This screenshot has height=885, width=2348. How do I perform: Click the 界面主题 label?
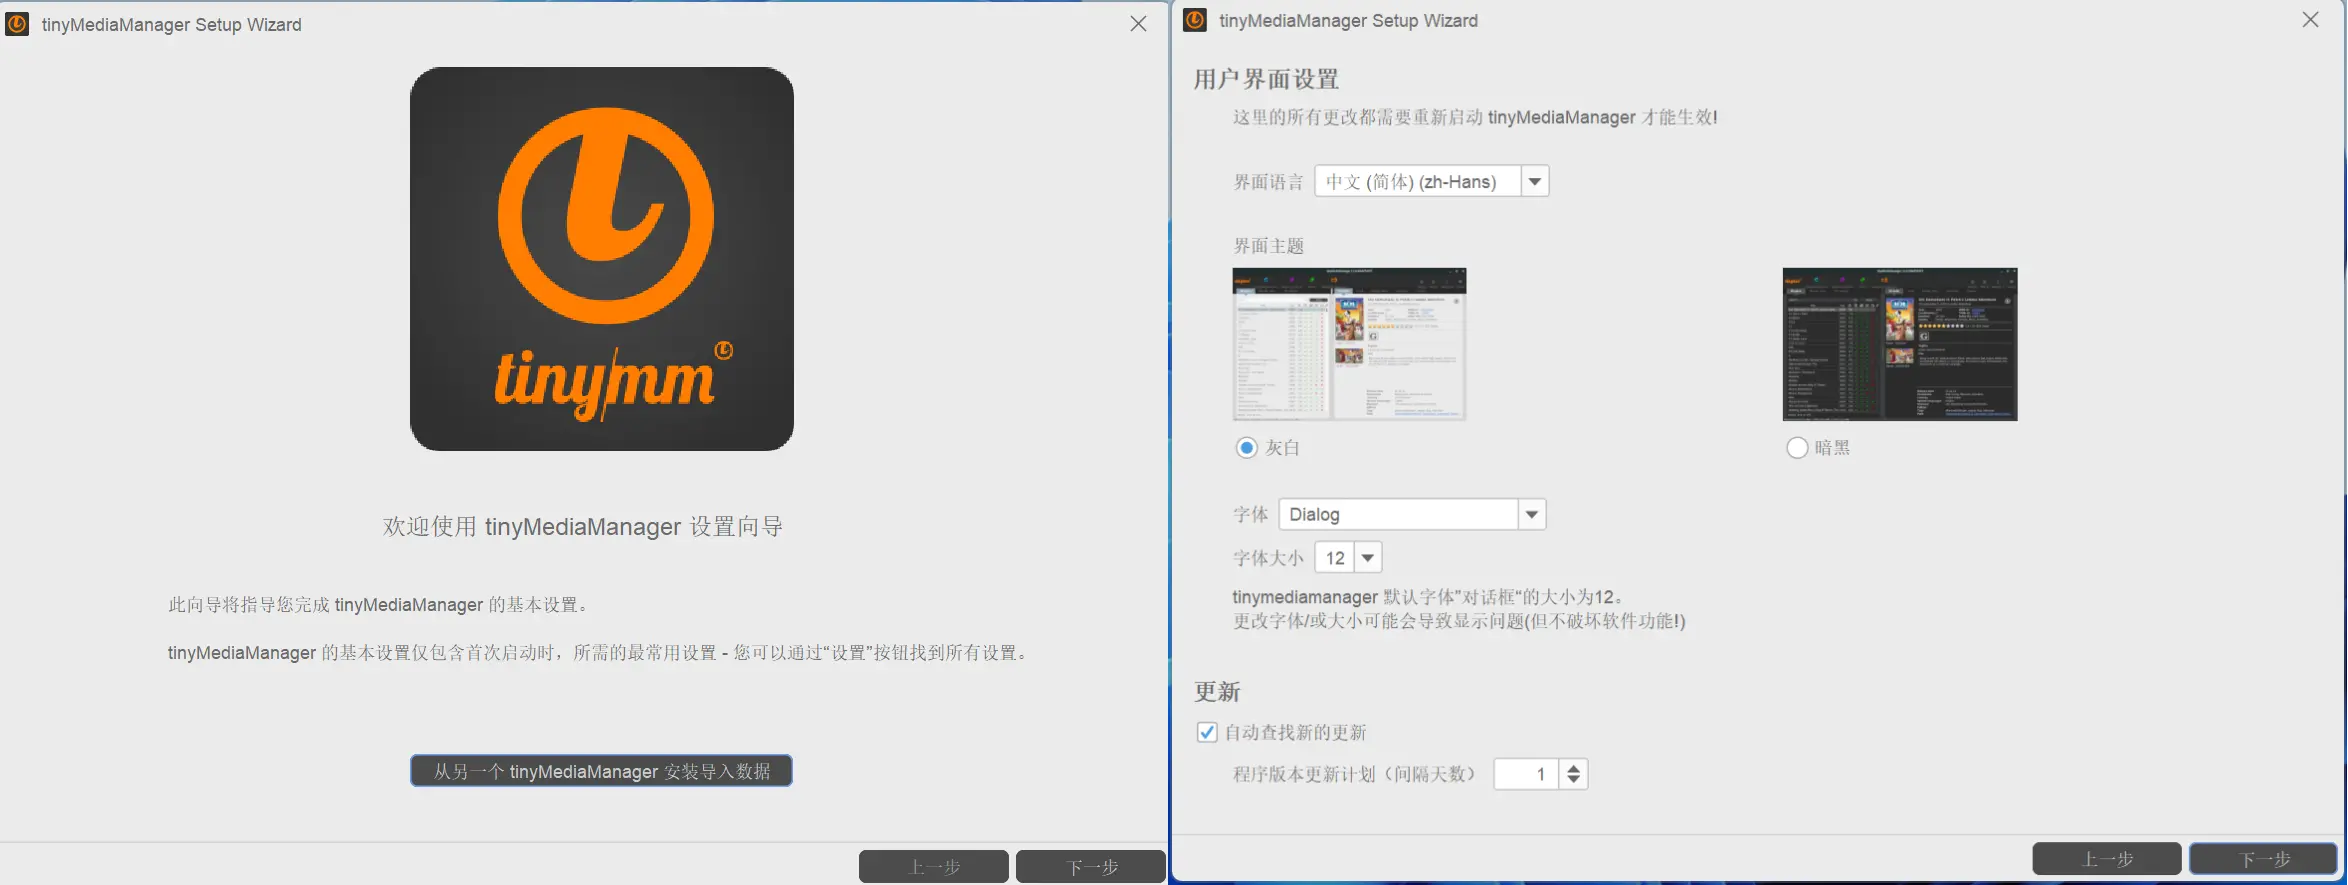tap(1268, 246)
